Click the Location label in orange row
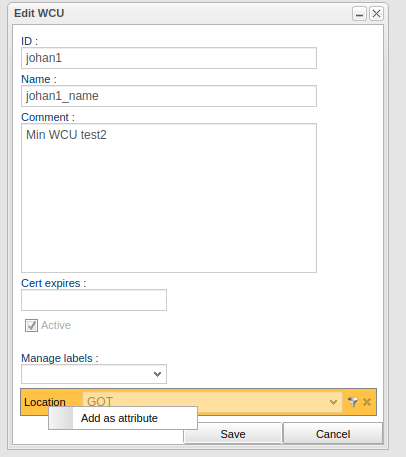The height and width of the screenshot is (457, 406). pyautogui.click(x=45, y=402)
